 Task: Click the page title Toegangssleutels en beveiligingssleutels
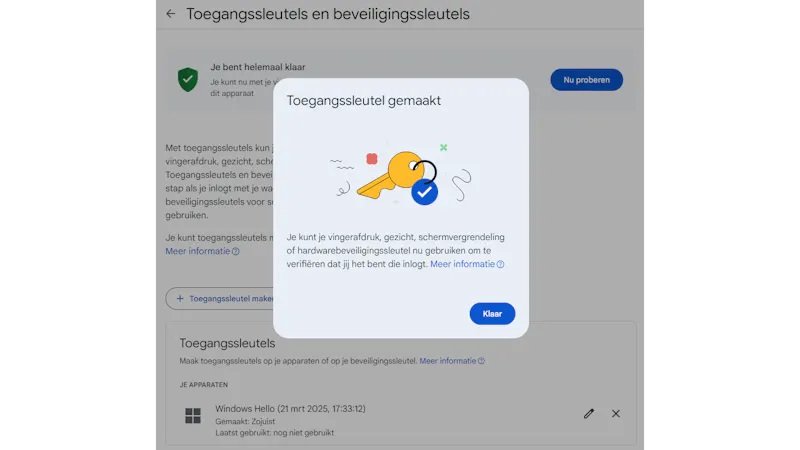tap(328, 14)
